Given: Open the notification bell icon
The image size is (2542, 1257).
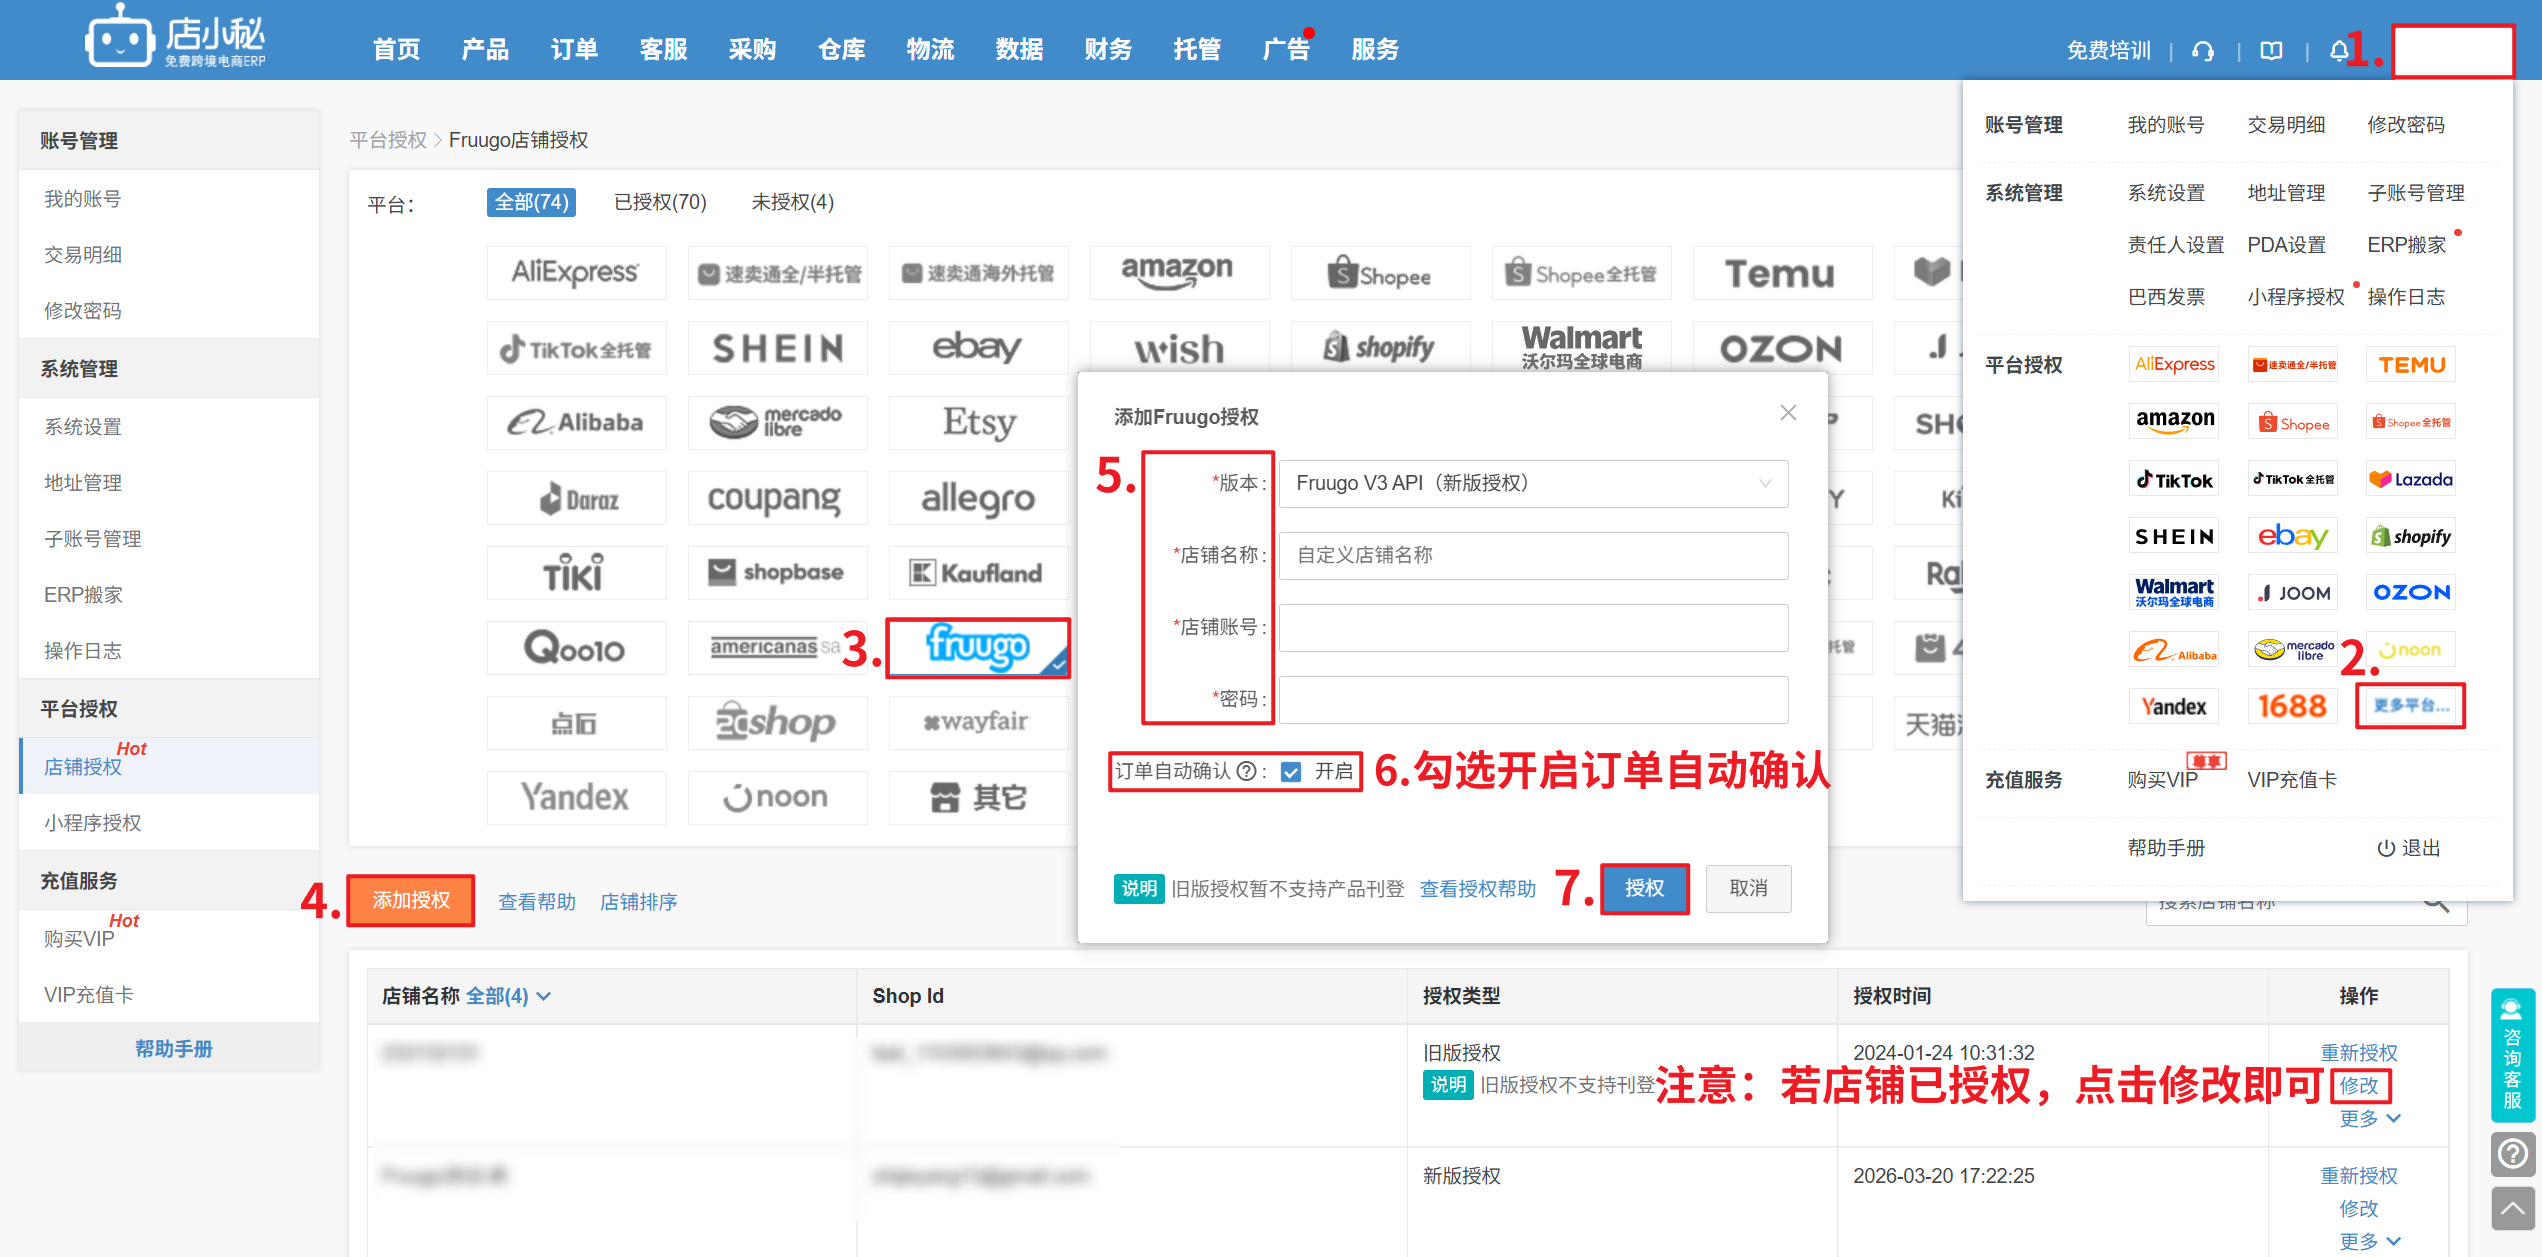Looking at the screenshot, I should [2338, 50].
